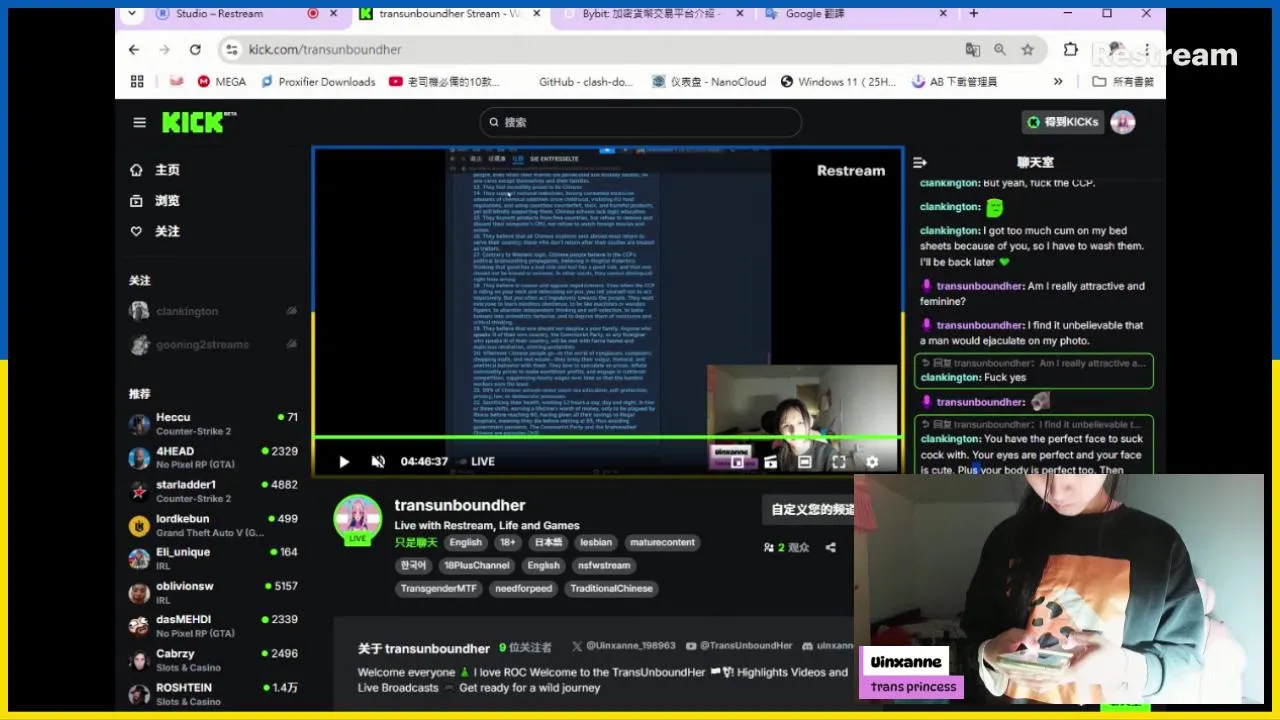
Task: Open recommended channel 4HEAD
Action: tap(213, 458)
